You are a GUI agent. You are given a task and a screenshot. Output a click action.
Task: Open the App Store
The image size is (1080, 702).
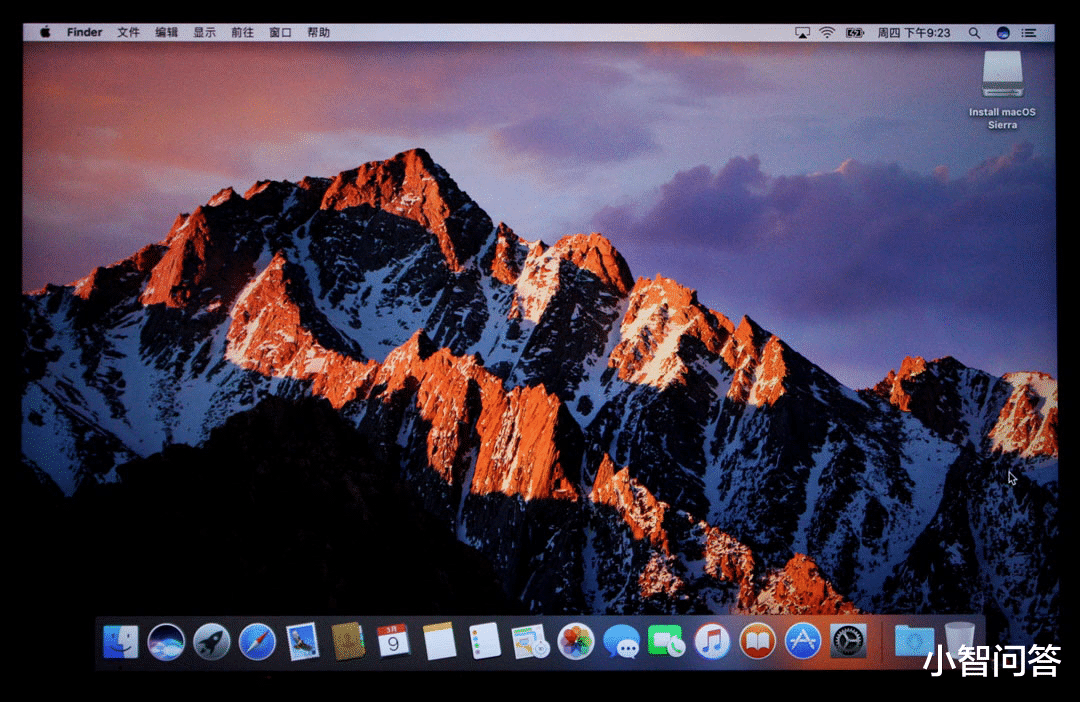[800, 645]
